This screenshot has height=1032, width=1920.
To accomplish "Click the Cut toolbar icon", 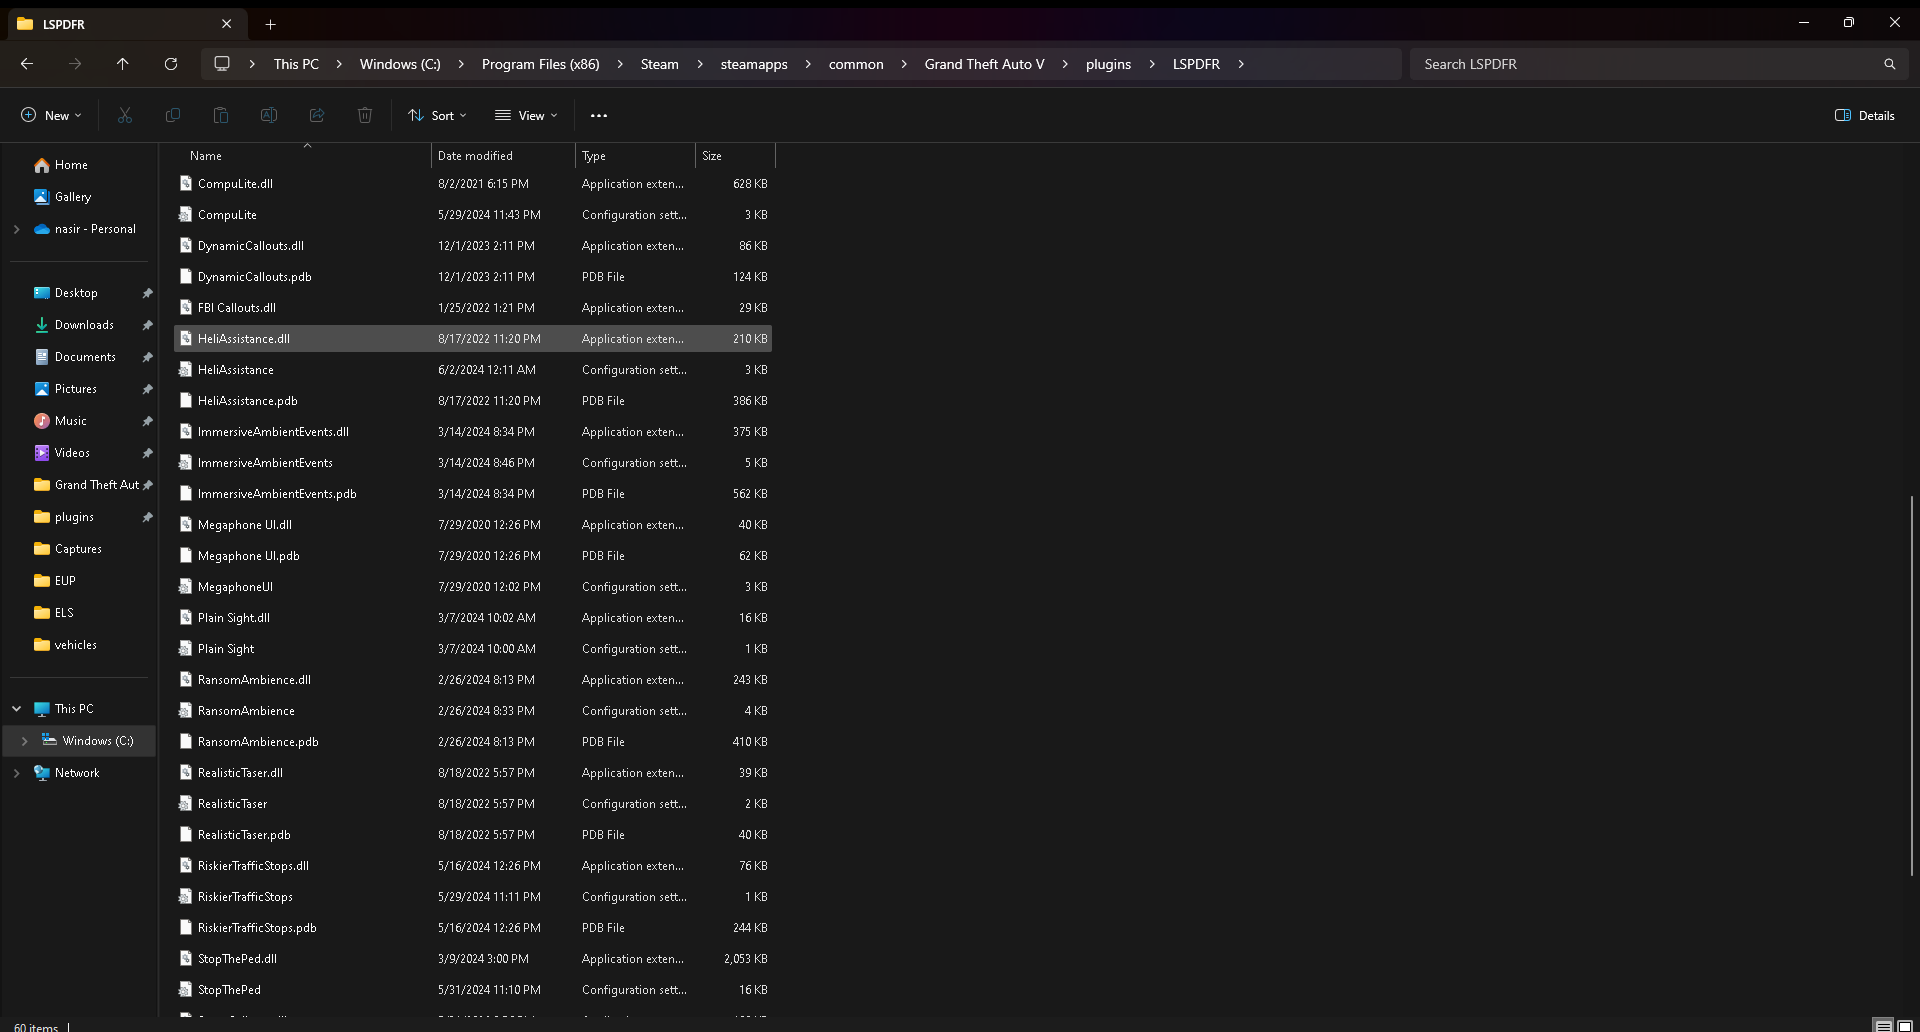I will click(x=125, y=116).
